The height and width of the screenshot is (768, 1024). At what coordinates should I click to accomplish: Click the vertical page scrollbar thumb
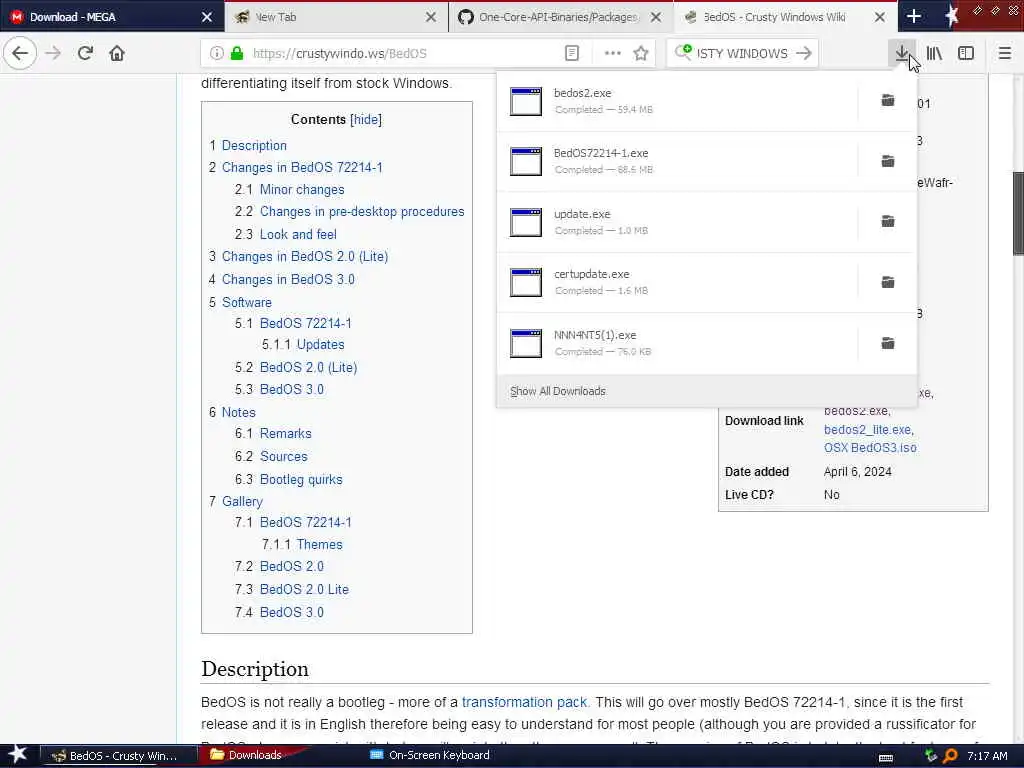click(x=1017, y=213)
